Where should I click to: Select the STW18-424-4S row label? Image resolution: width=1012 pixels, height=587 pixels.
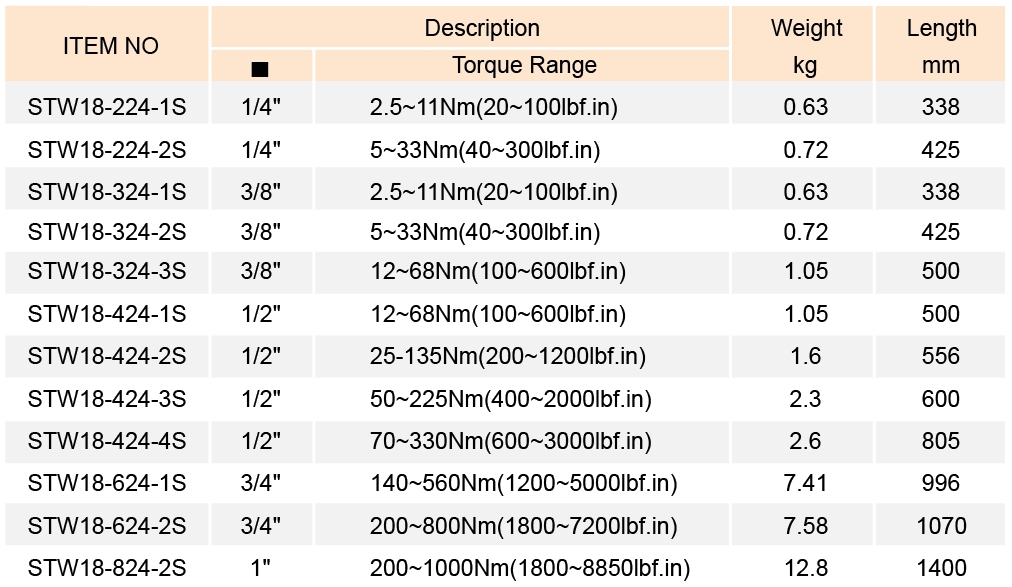(x=107, y=441)
